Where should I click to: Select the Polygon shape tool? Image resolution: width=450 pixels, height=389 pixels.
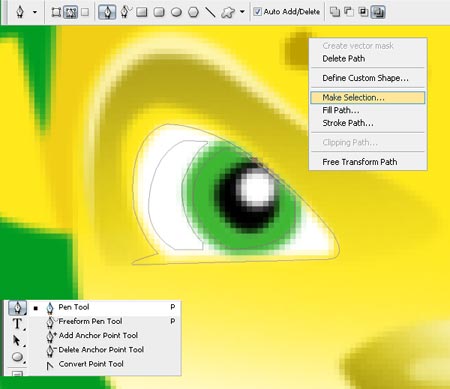pos(194,12)
